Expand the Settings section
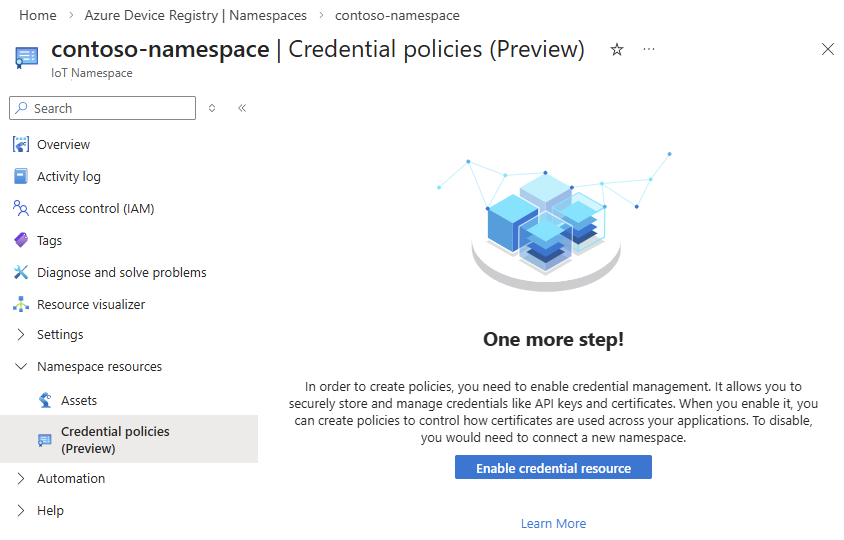The image size is (844, 540). pyautogui.click(x=21, y=335)
